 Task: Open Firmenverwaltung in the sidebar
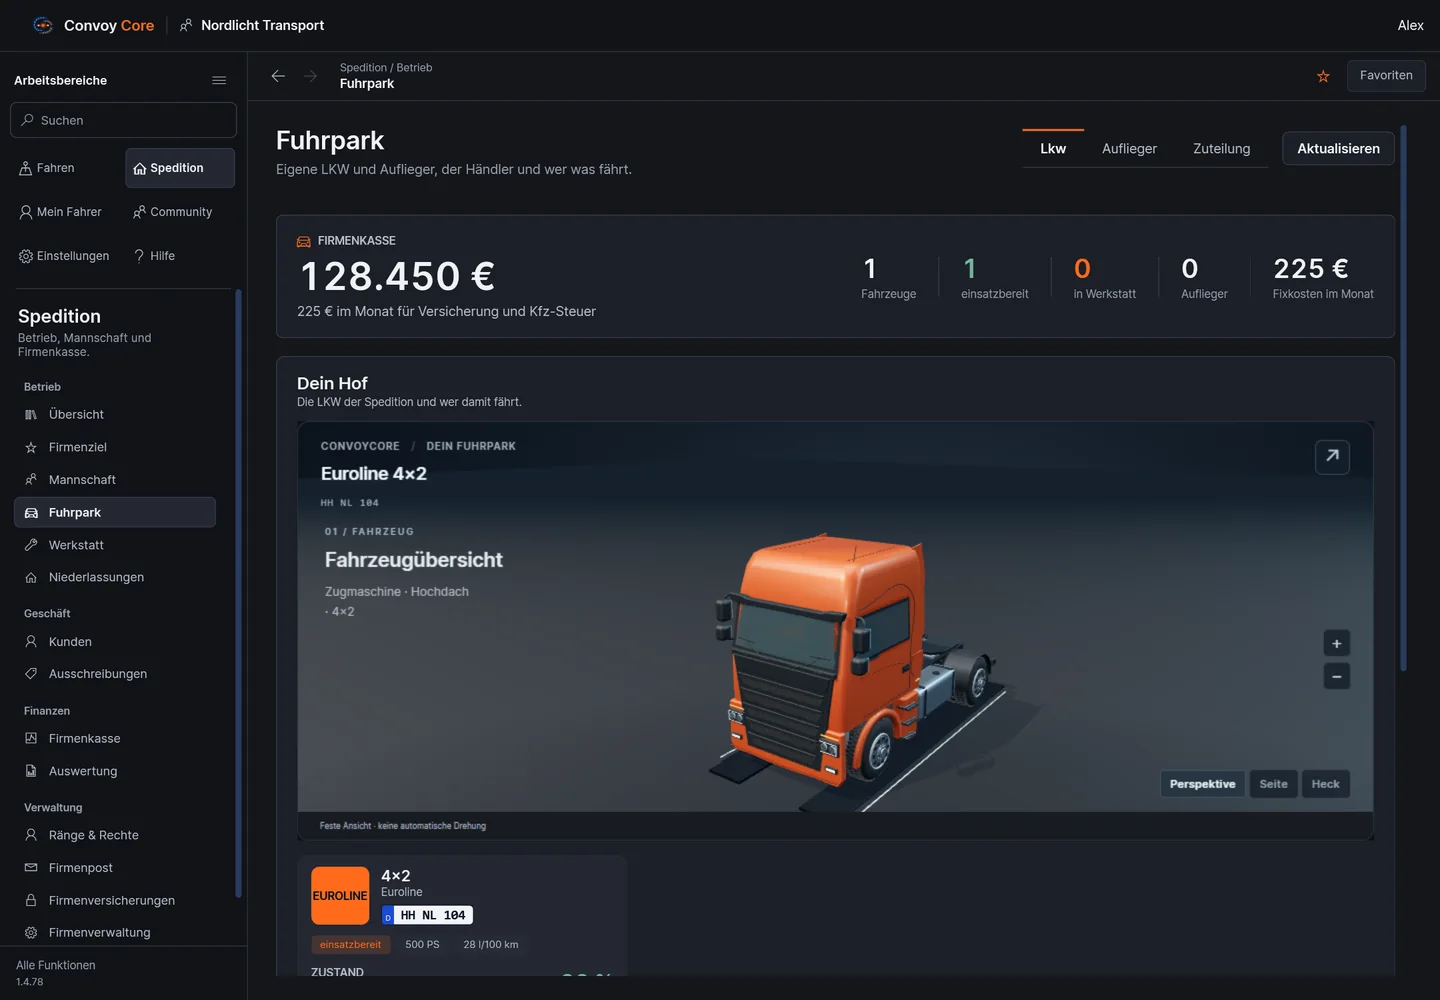click(x=115, y=932)
